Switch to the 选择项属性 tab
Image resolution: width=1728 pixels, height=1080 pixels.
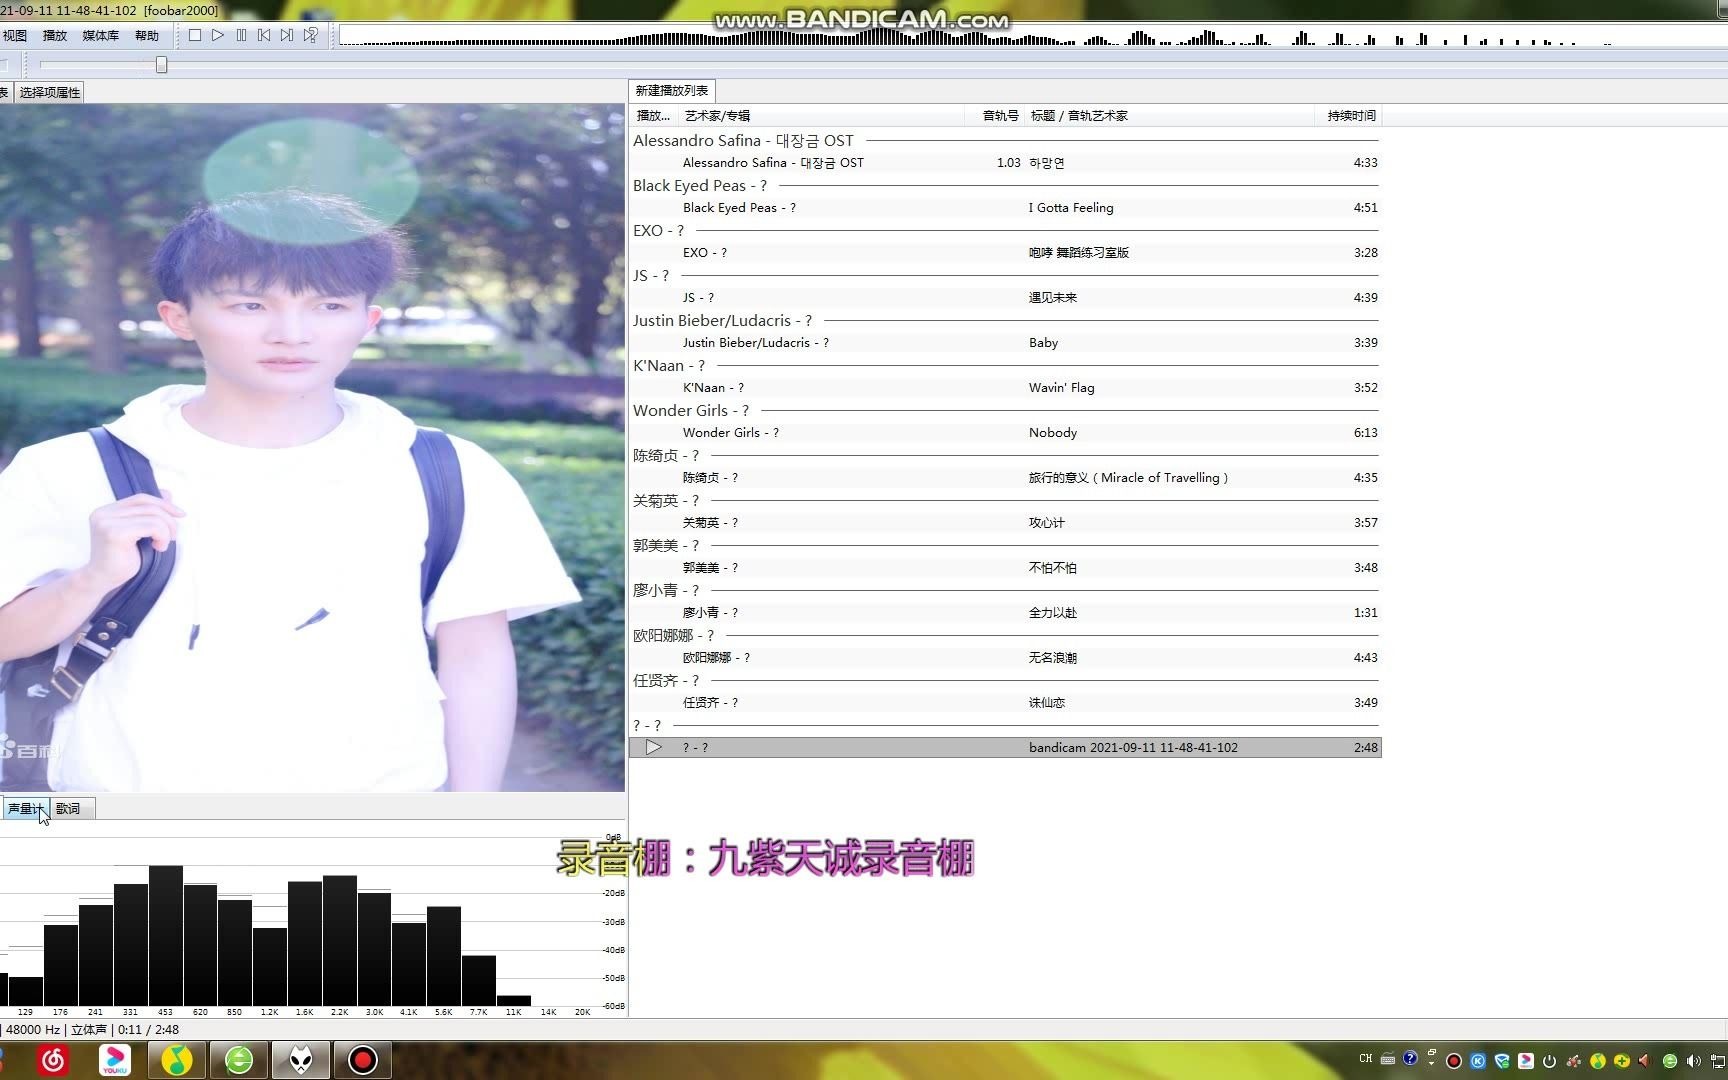pyautogui.click(x=50, y=92)
